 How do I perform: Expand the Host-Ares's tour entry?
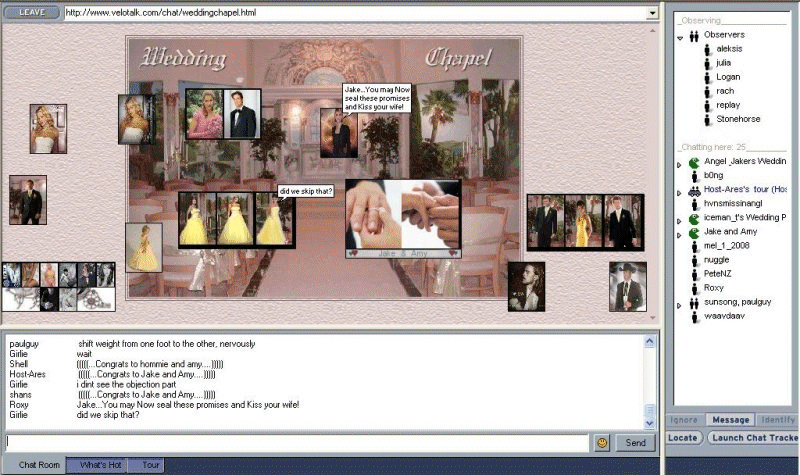(x=679, y=190)
